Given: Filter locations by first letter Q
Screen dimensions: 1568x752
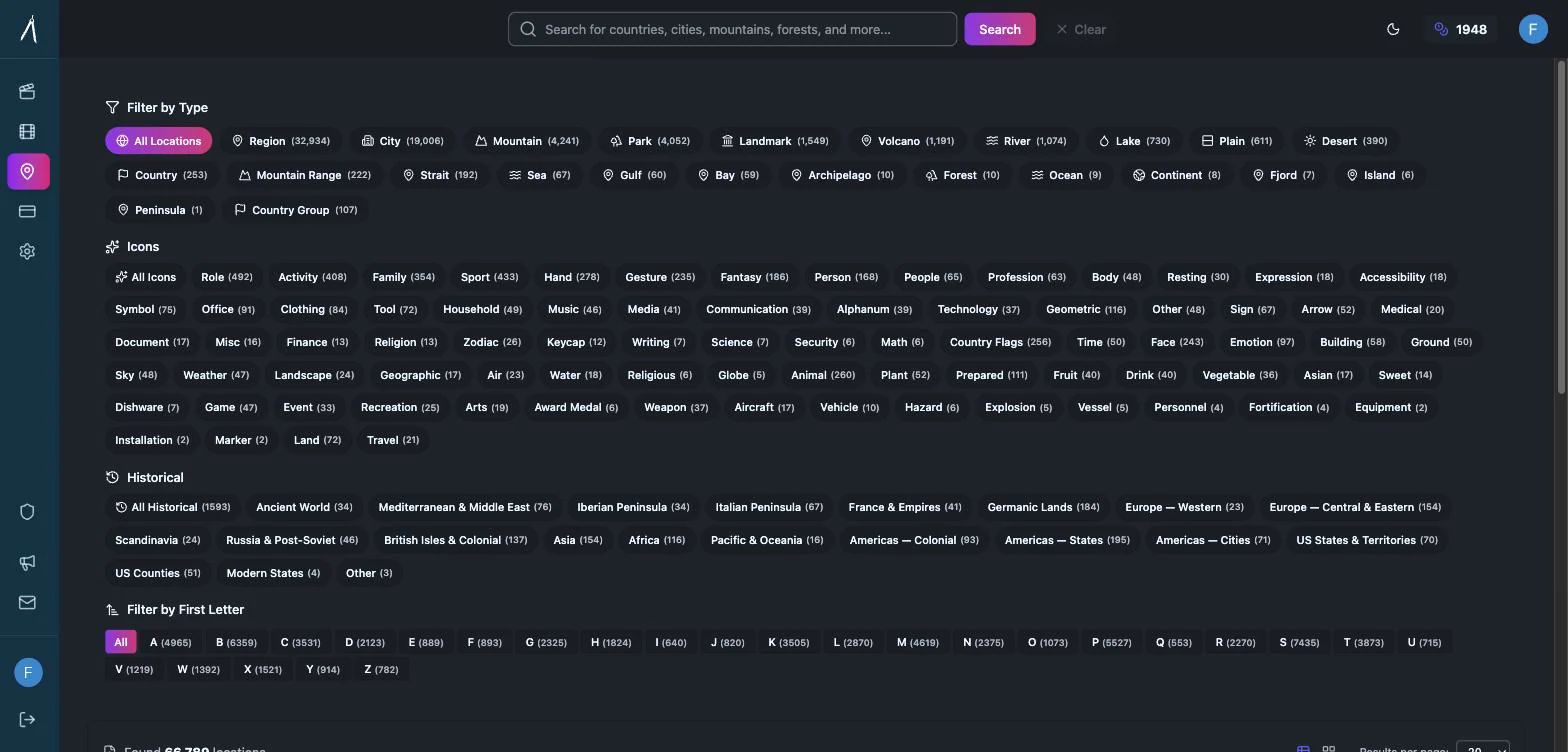Looking at the screenshot, I should click(x=1174, y=642).
